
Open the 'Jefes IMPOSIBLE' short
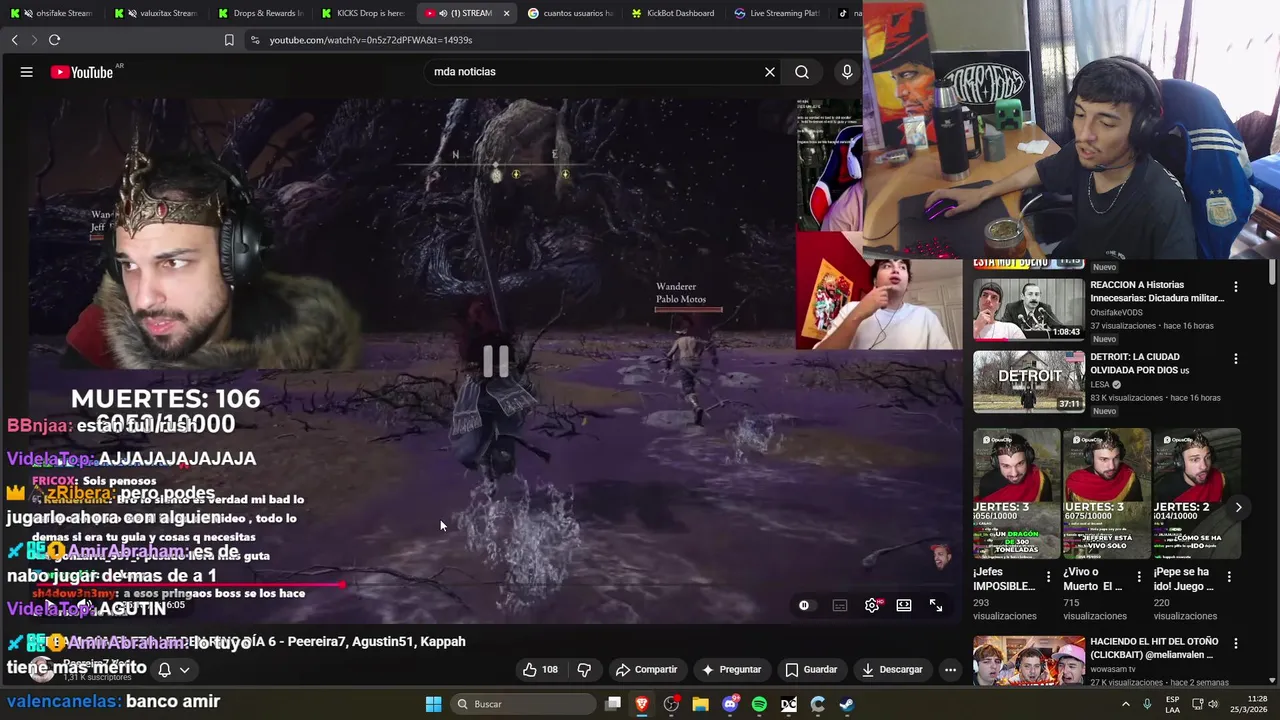click(1016, 494)
